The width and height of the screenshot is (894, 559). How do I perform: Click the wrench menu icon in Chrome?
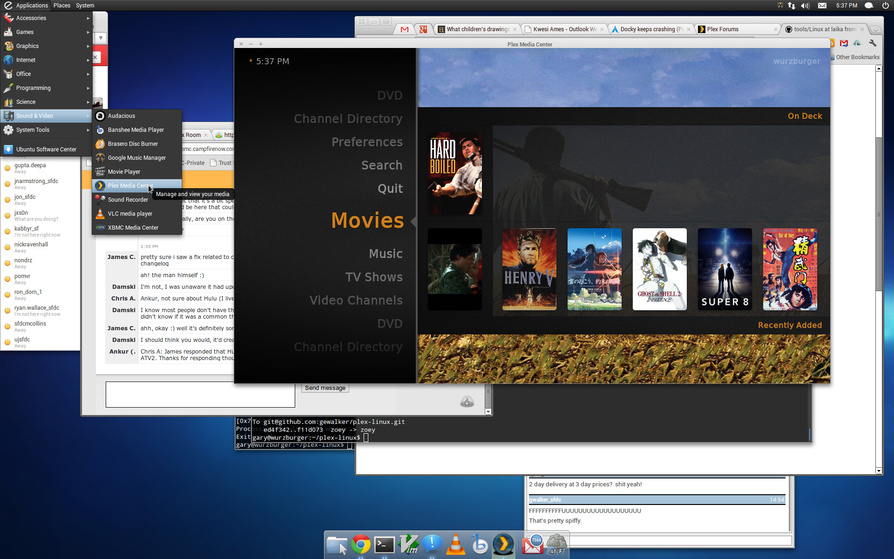pos(872,43)
